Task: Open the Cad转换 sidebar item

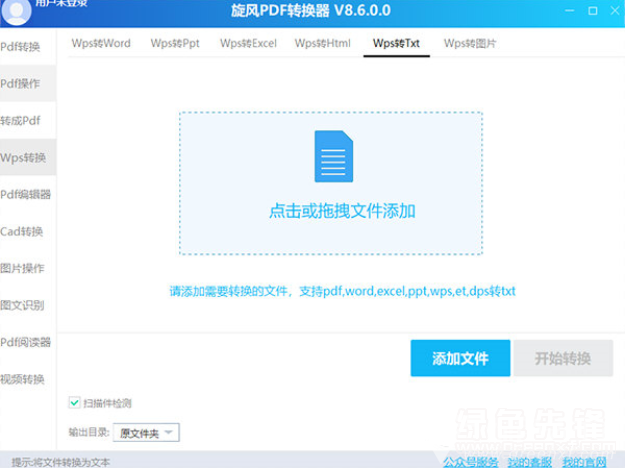Action: 28,231
